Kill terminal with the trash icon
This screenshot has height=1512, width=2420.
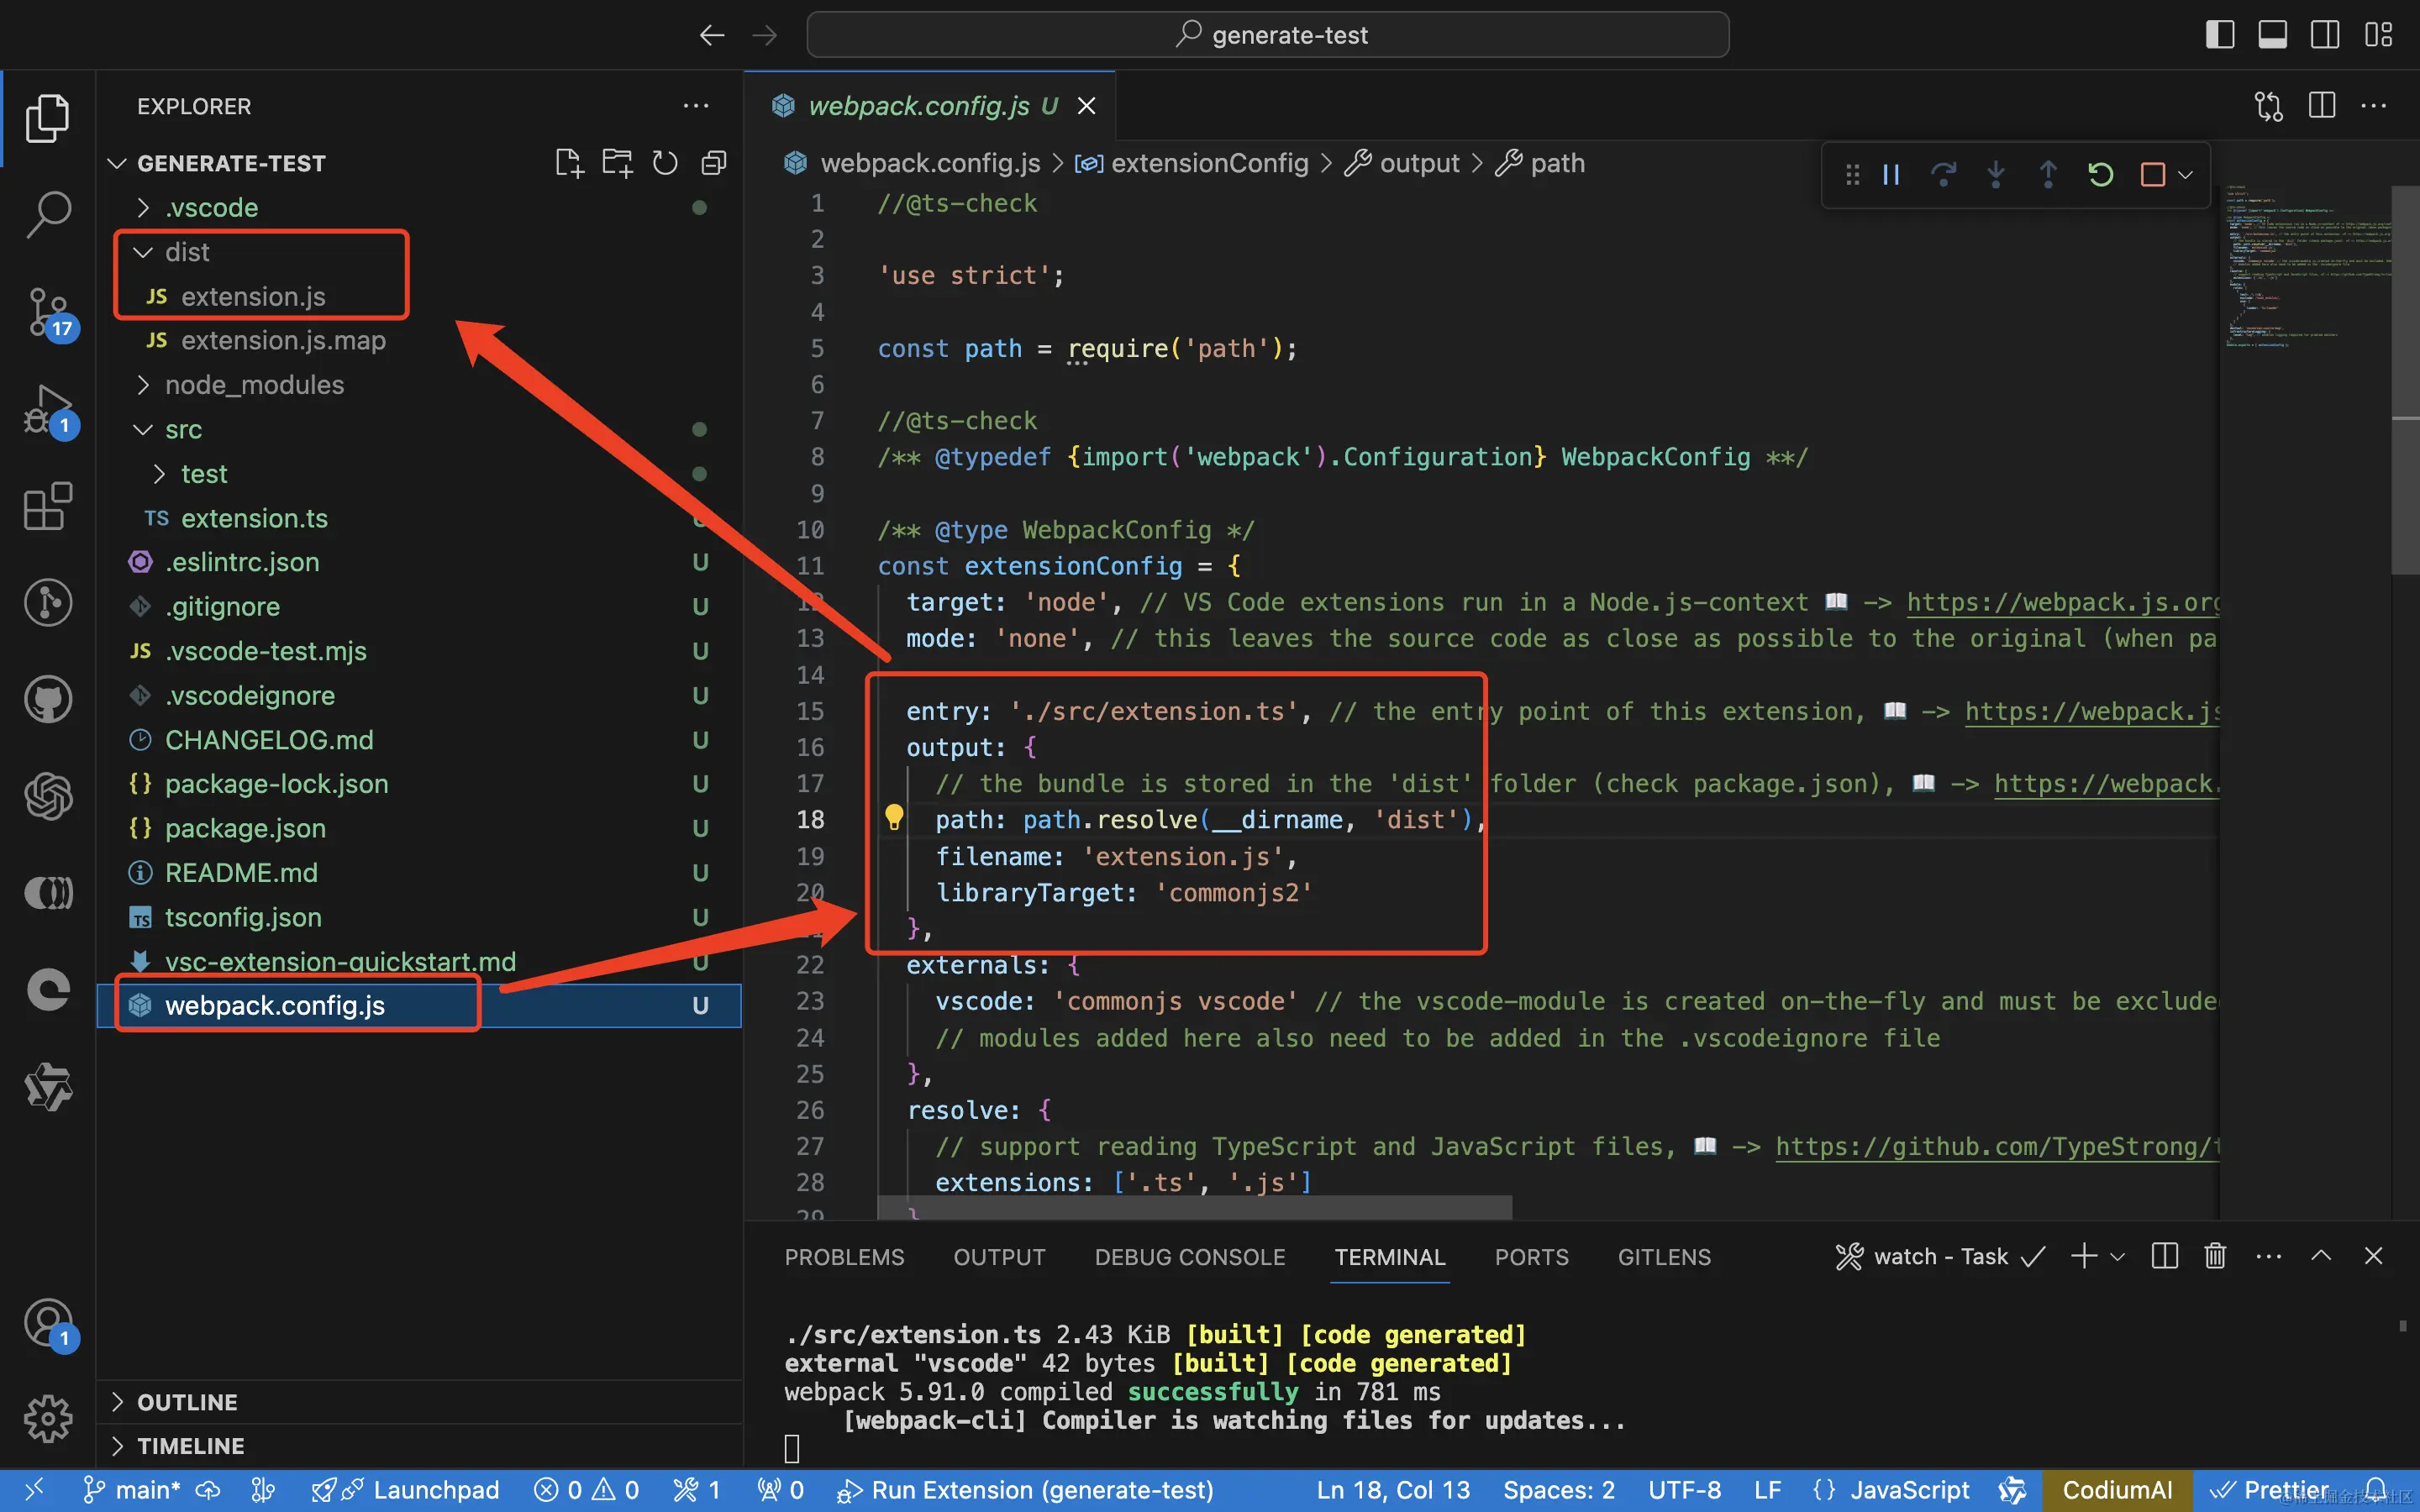pyautogui.click(x=2215, y=1256)
